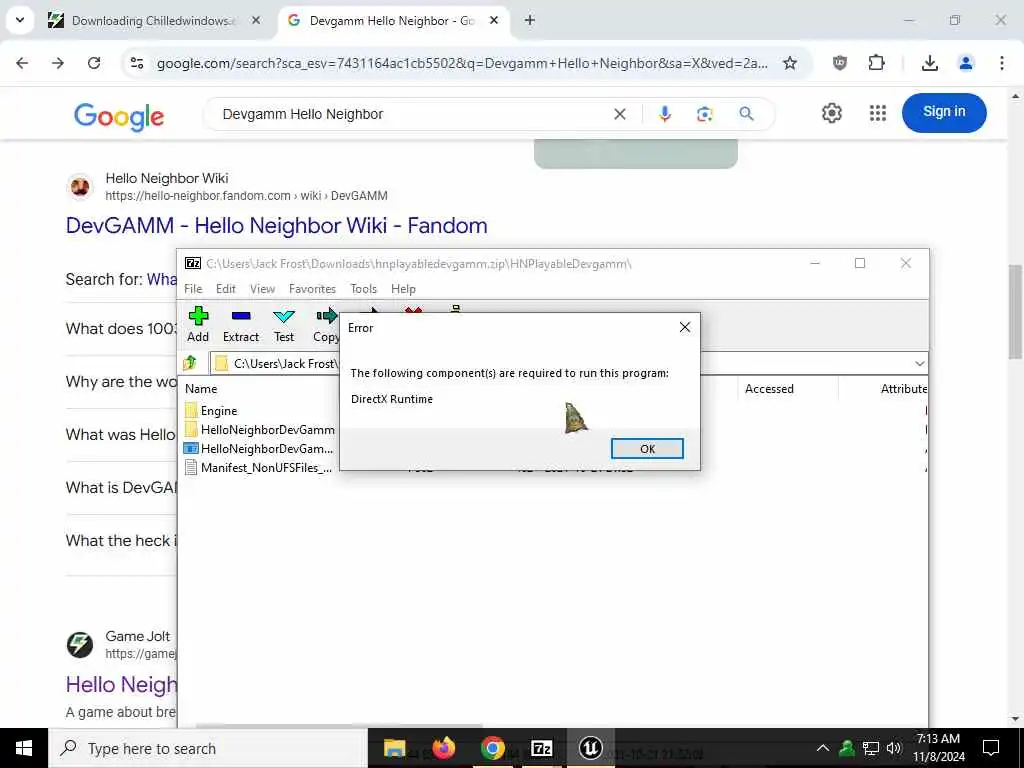Sort by the Name column header

(201, 389)
